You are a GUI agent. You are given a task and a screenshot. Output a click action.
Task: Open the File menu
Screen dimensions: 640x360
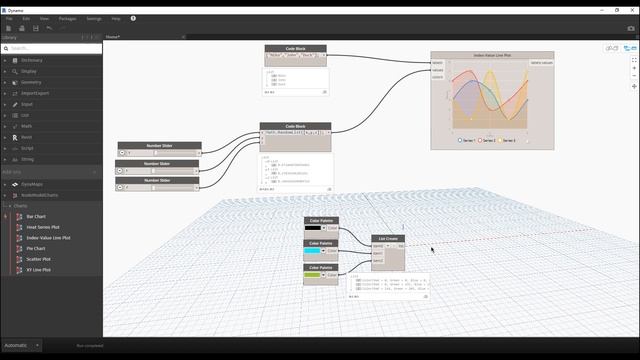click(x=9, y=19)
